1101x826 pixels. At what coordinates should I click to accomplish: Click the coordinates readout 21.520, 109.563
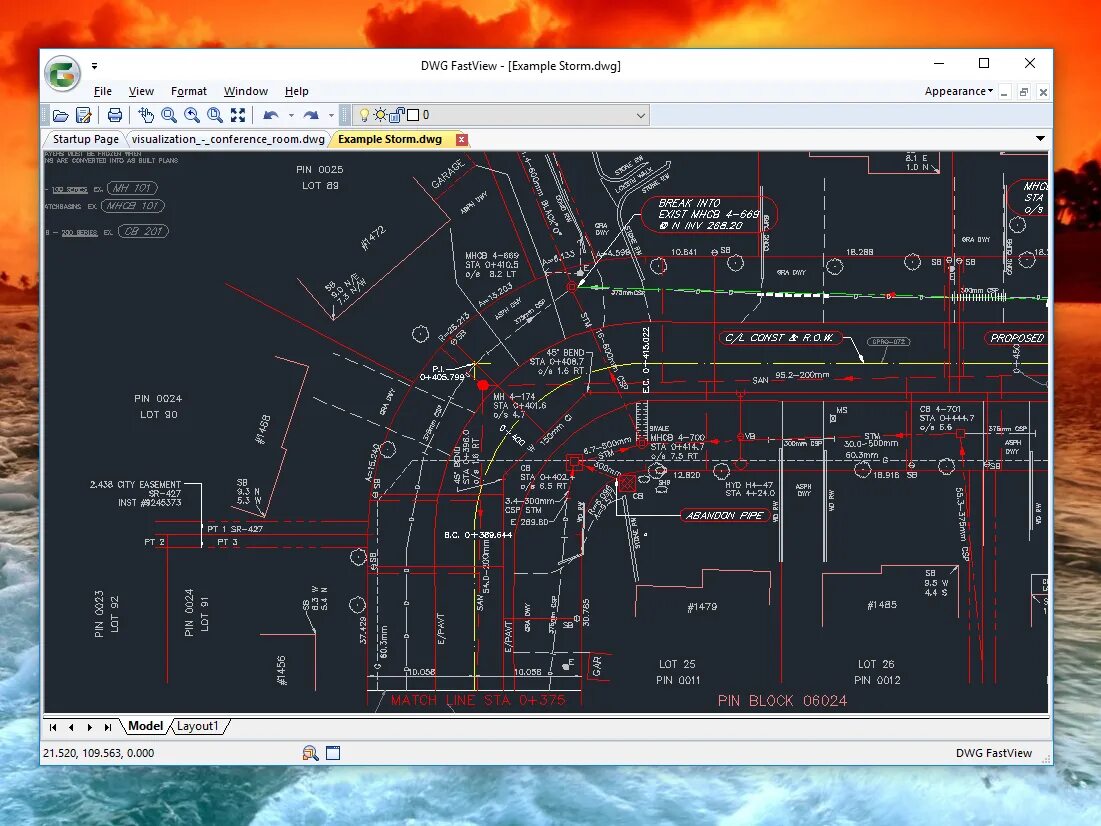98,753
